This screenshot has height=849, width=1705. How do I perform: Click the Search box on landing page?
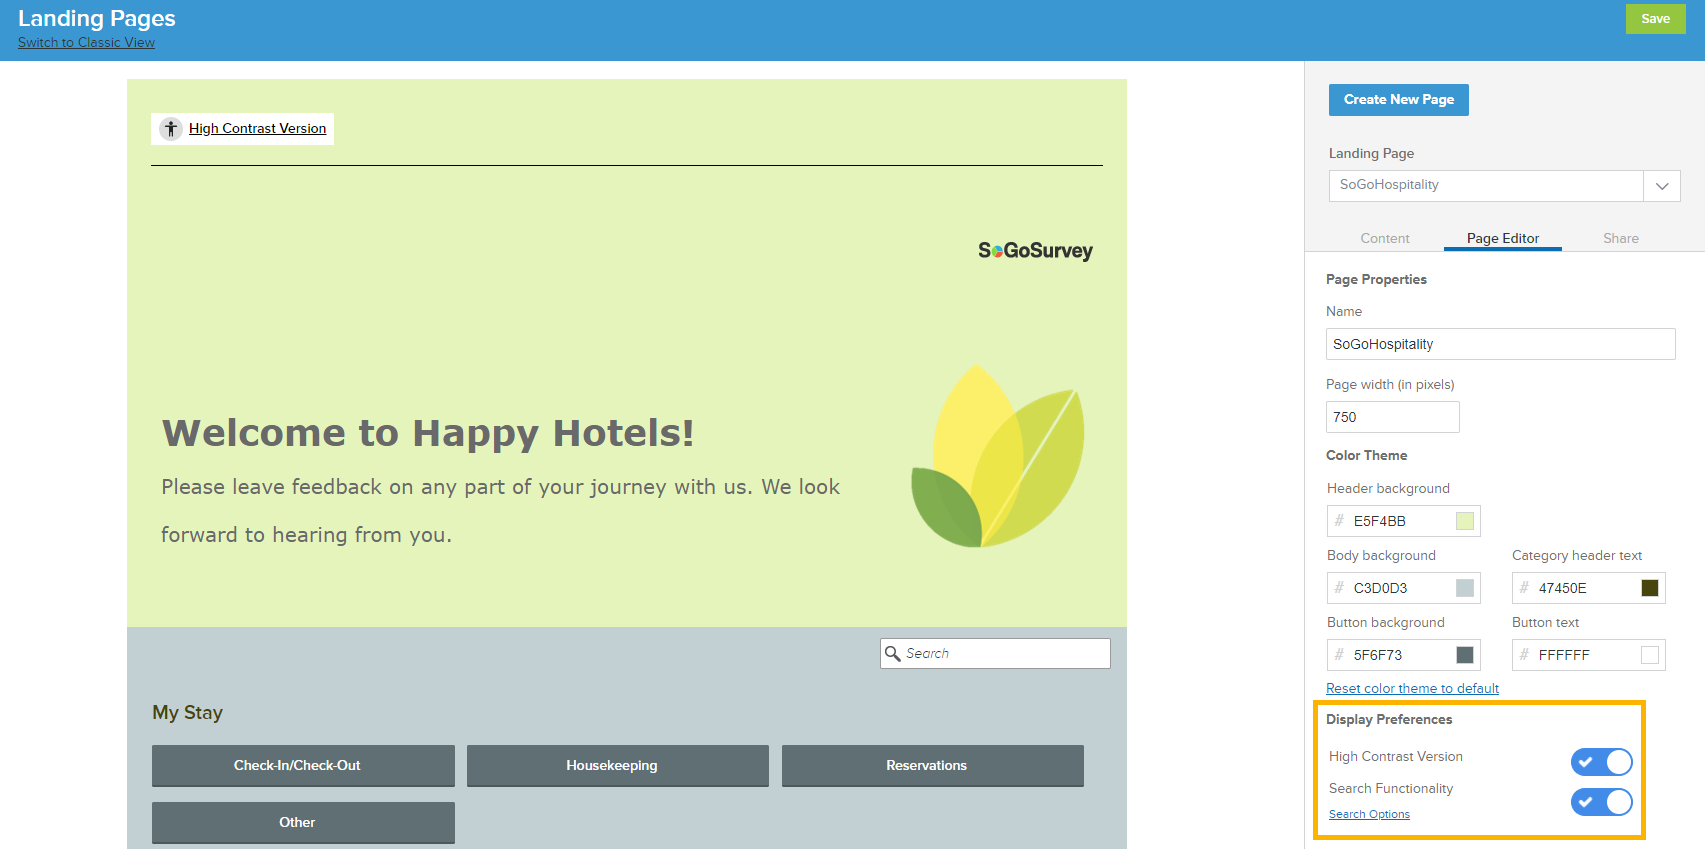coord(995,653)
